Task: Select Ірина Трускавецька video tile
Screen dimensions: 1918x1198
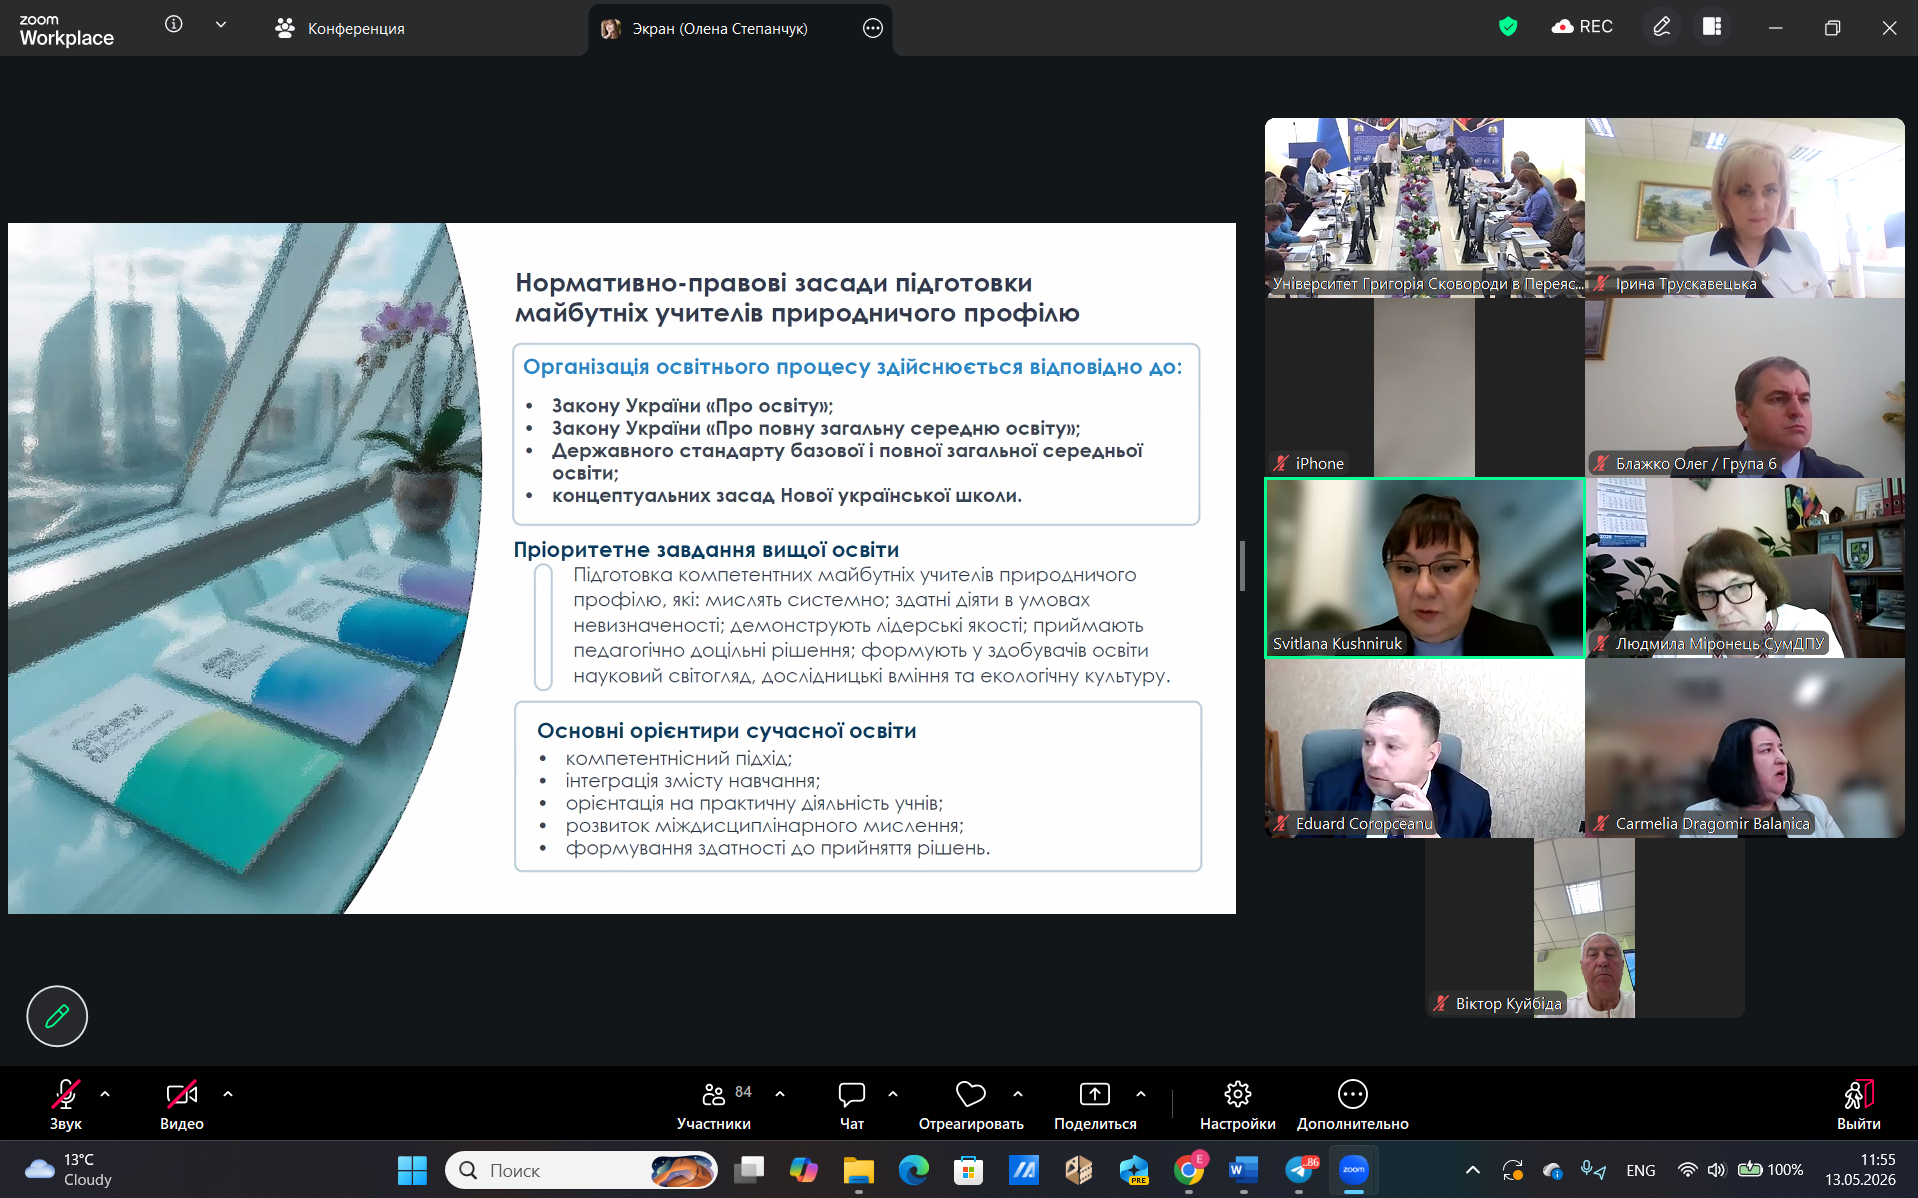Action: (1745, 208)
